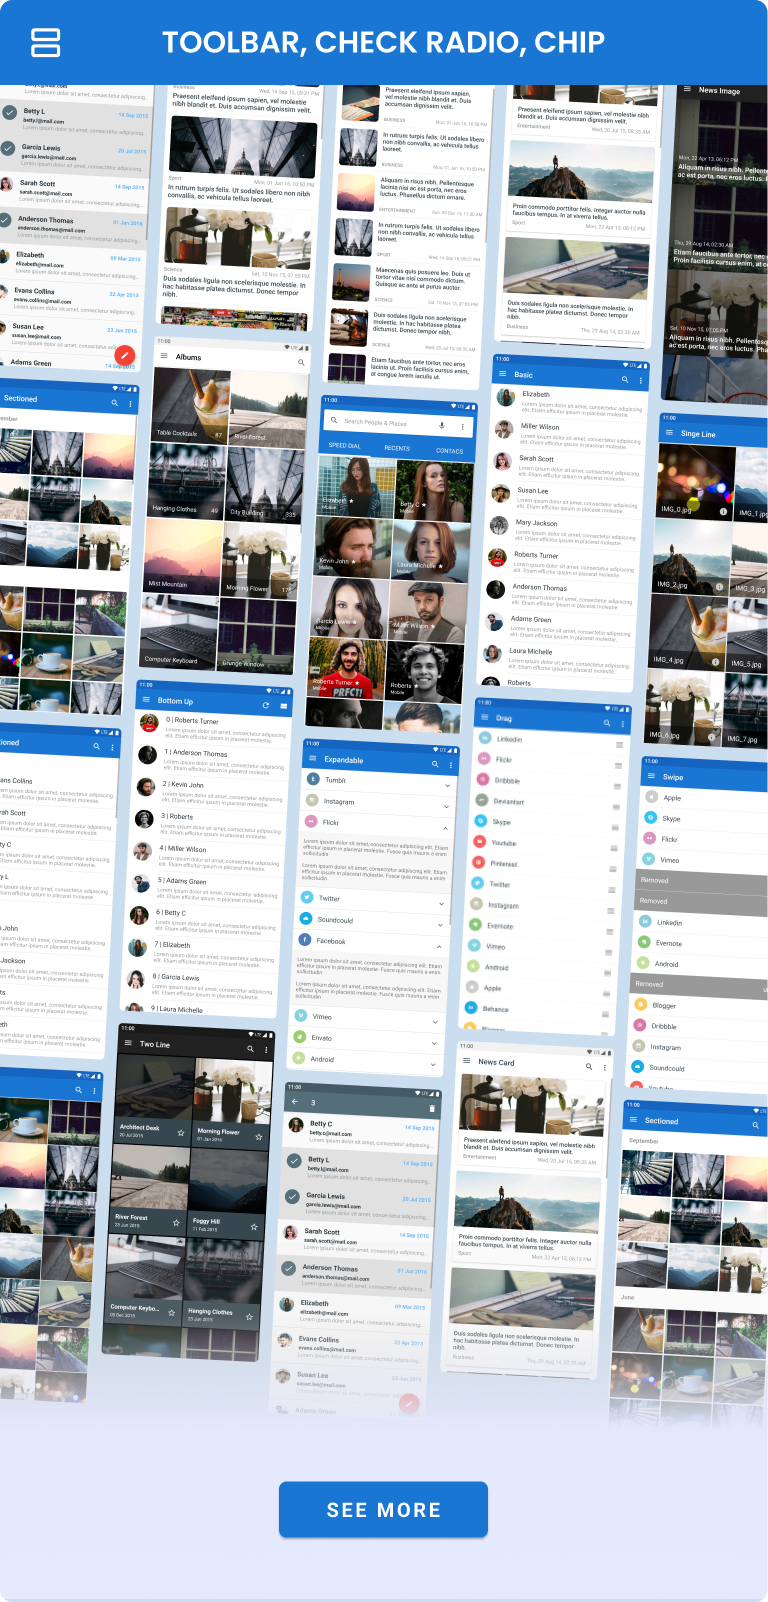Toggle the favorite star on Architect Desk
Viewport: 768px width, 1602px height.
pos(180,1133)
